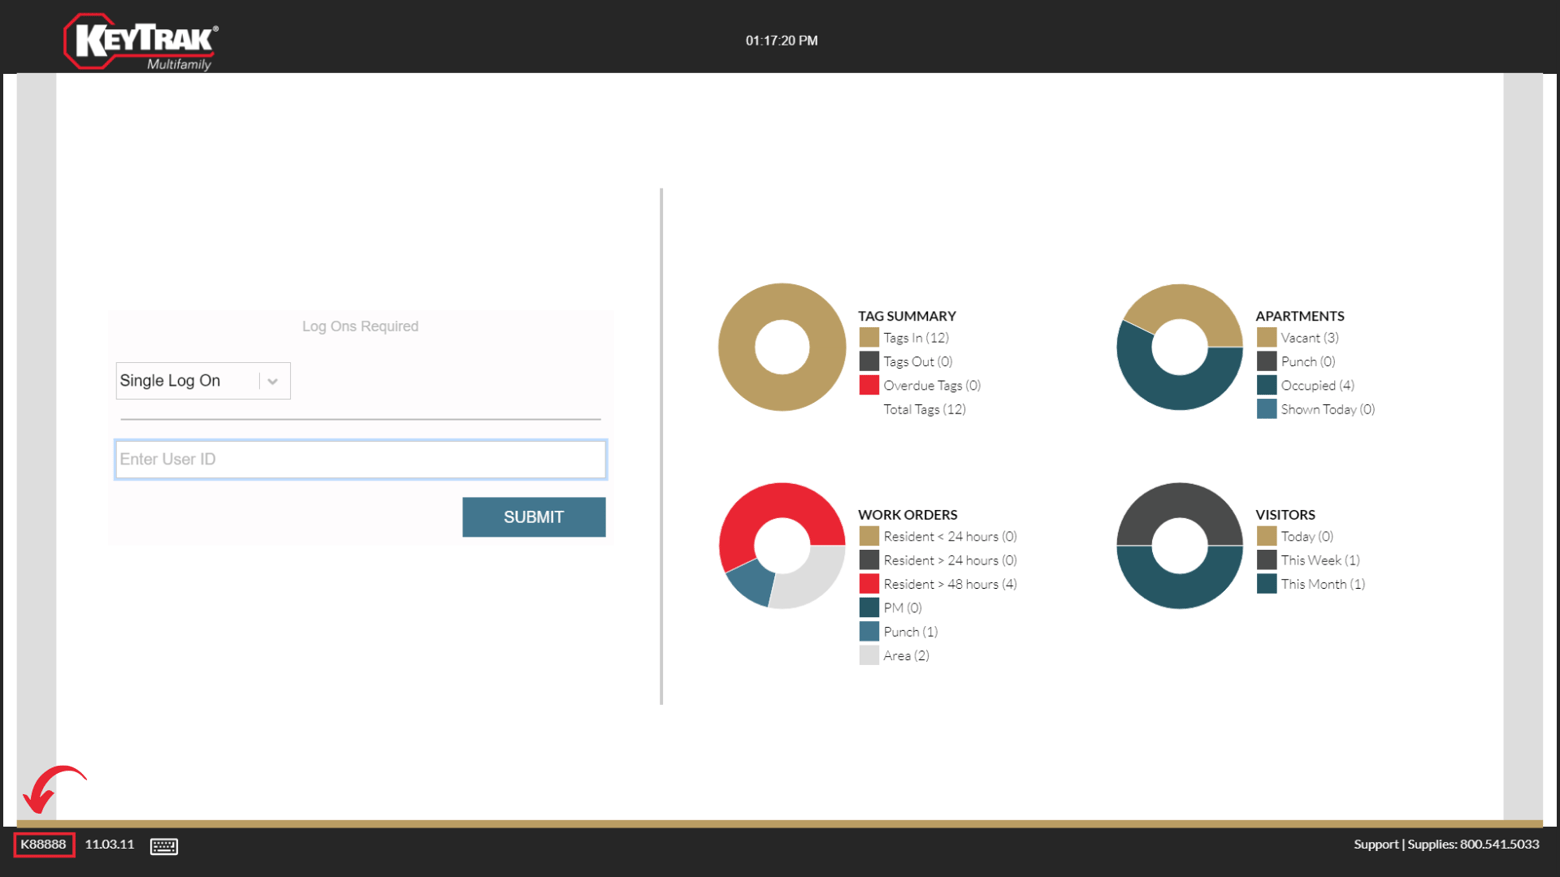Click the teal Occupied swatch
1560x877 pixels.
pos(1265,385)
